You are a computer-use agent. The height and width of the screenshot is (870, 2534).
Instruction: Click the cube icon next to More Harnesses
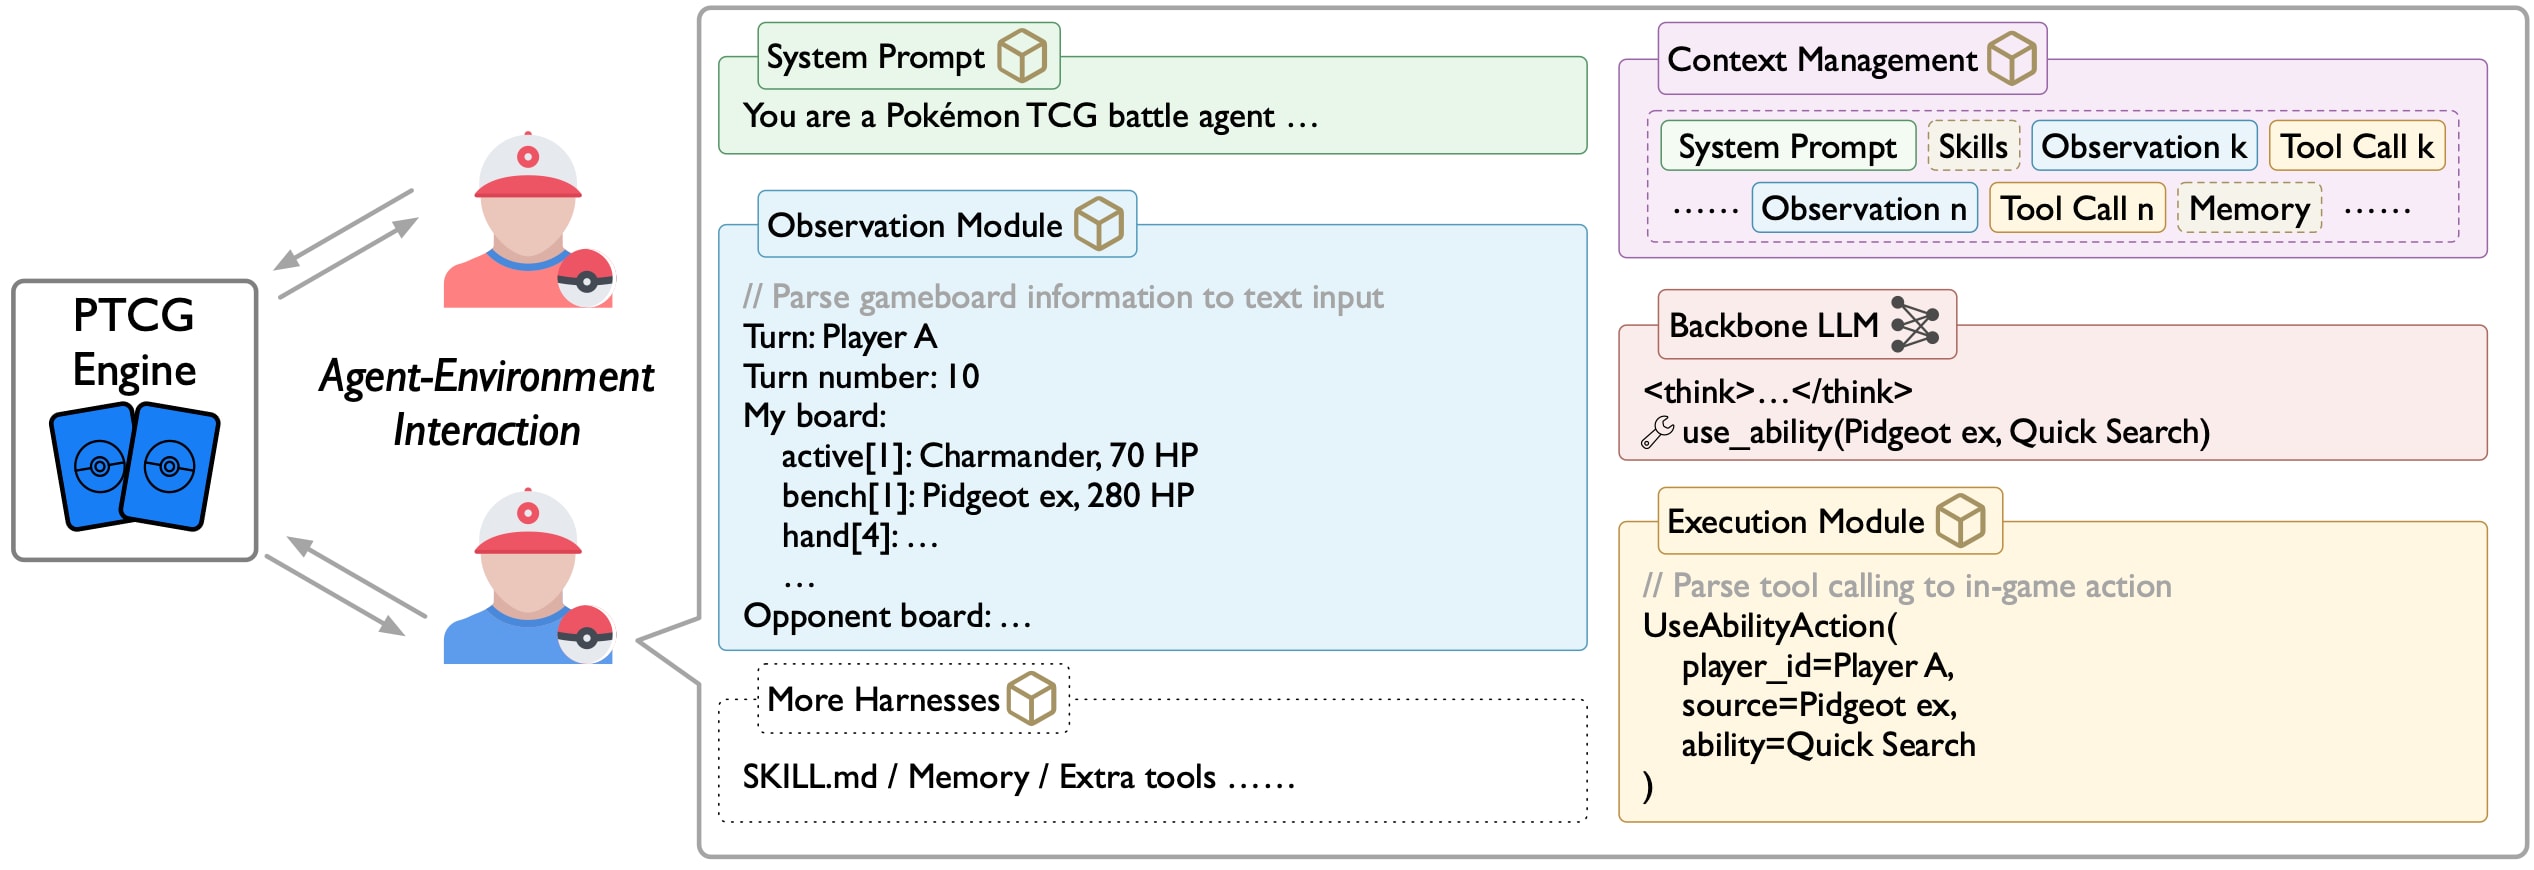pos(1031,698)
